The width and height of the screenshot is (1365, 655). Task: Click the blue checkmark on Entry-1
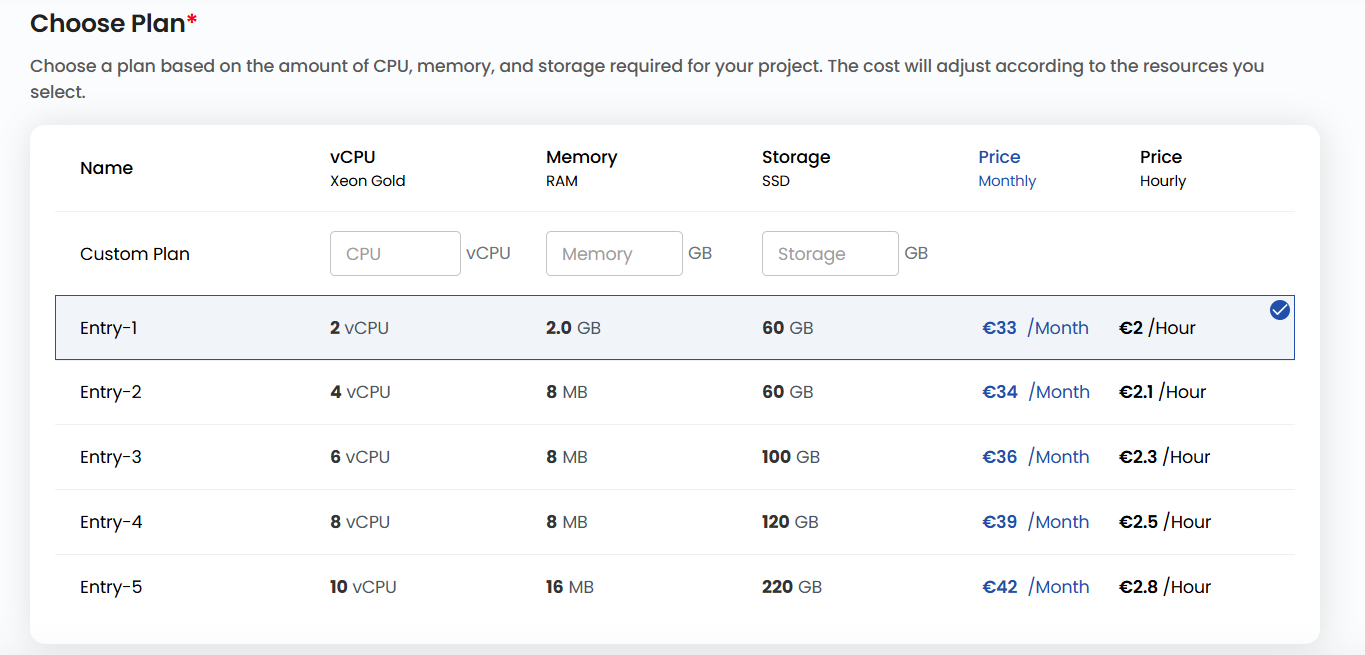1279,310
